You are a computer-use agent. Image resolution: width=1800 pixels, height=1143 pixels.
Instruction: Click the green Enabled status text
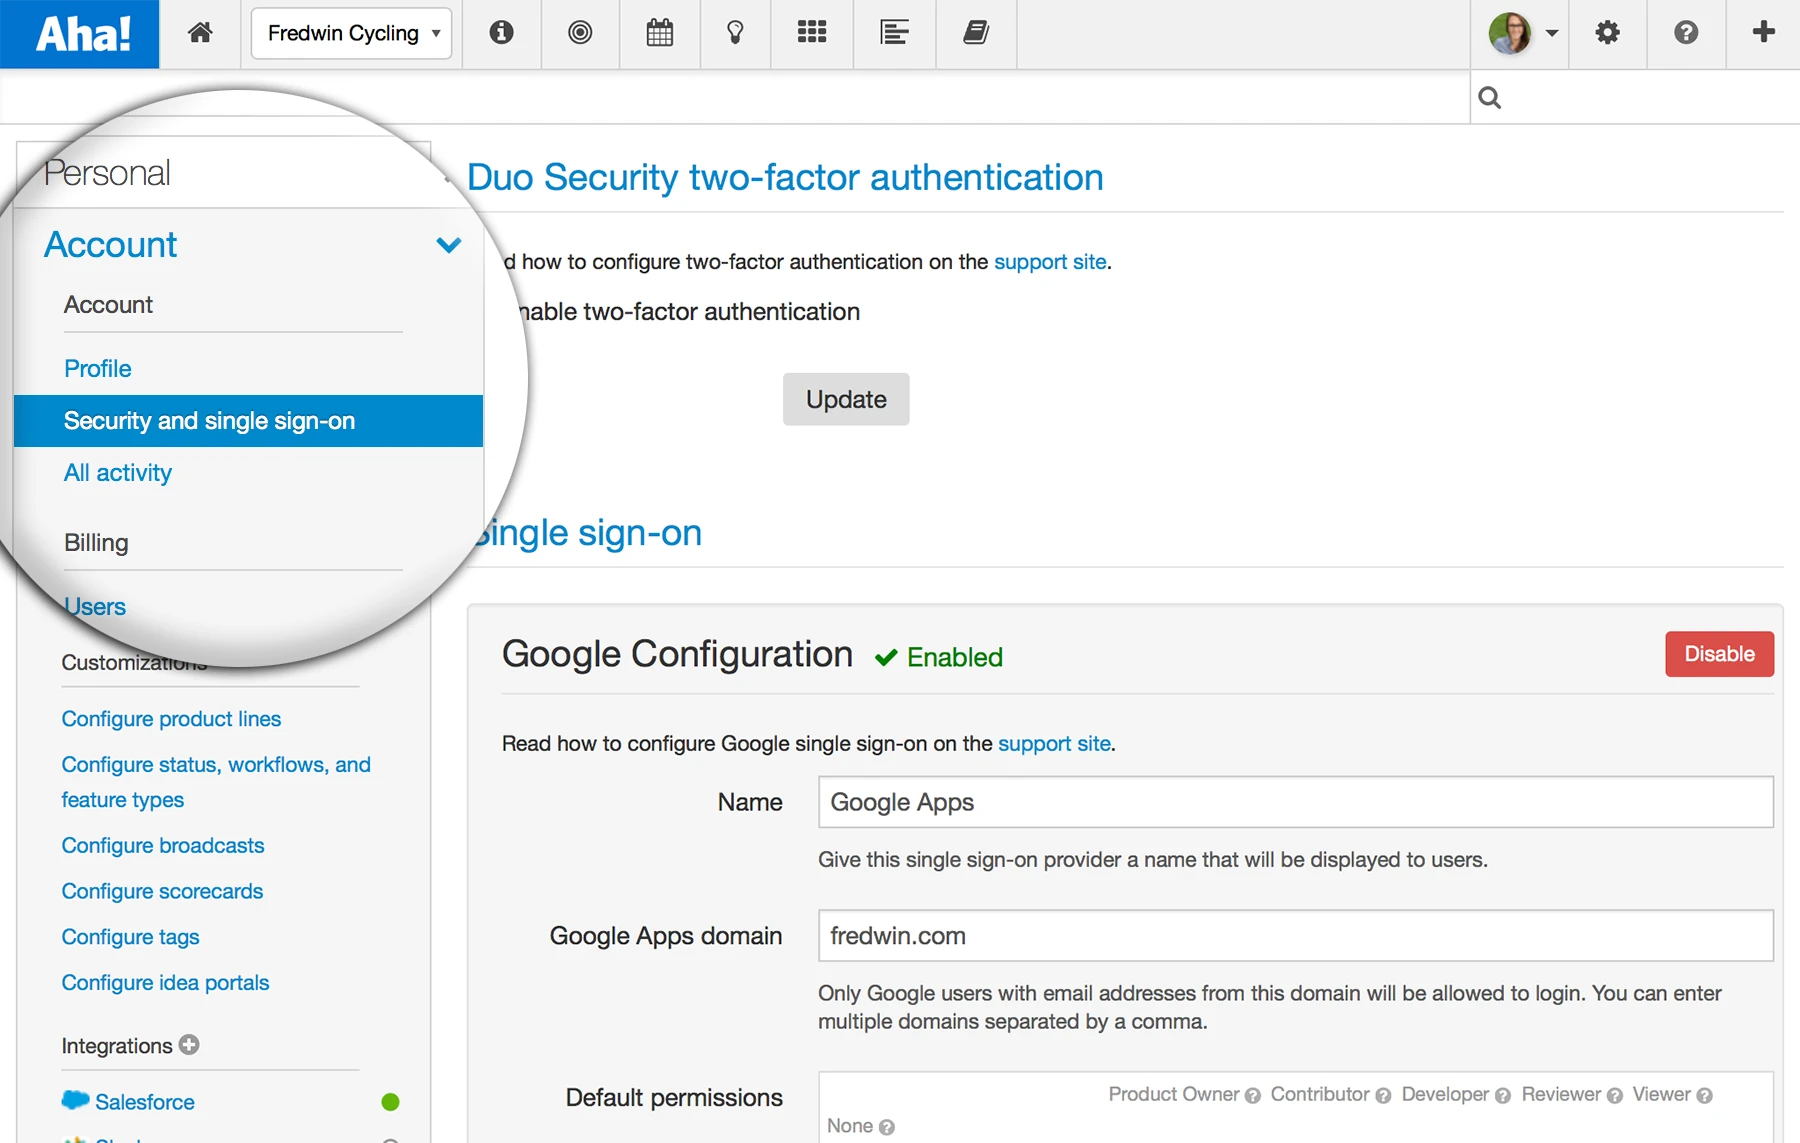coord(955,657)
